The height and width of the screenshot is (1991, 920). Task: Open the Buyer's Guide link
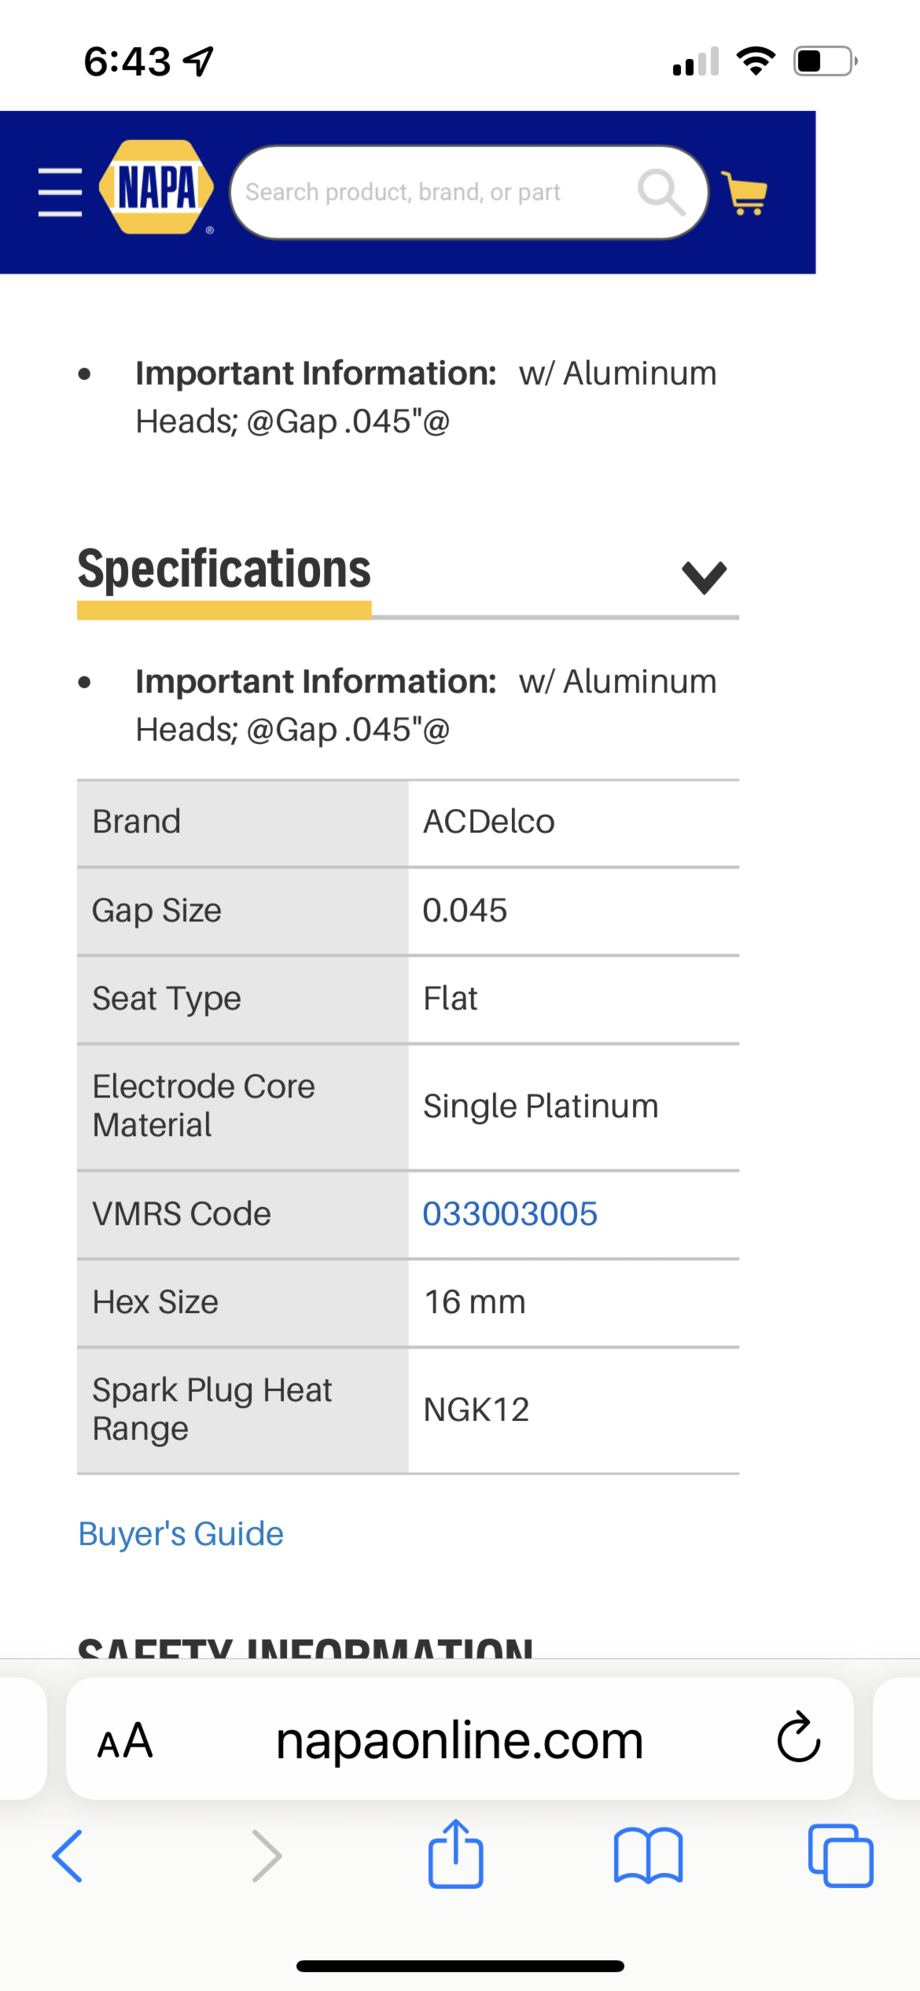pyautogui.click(x=181, y=1534)
